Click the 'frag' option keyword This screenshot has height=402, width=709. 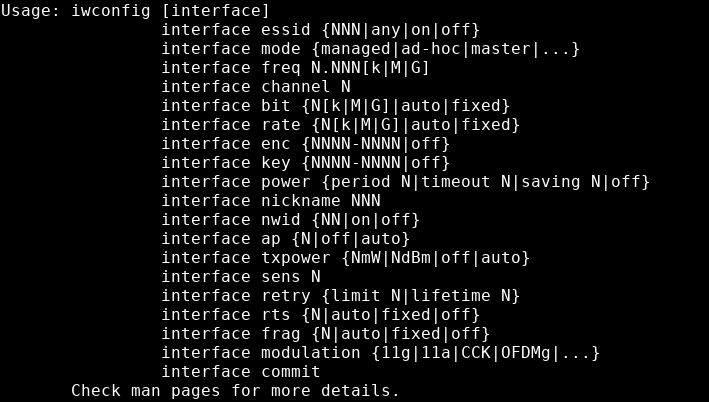(280, 334)
